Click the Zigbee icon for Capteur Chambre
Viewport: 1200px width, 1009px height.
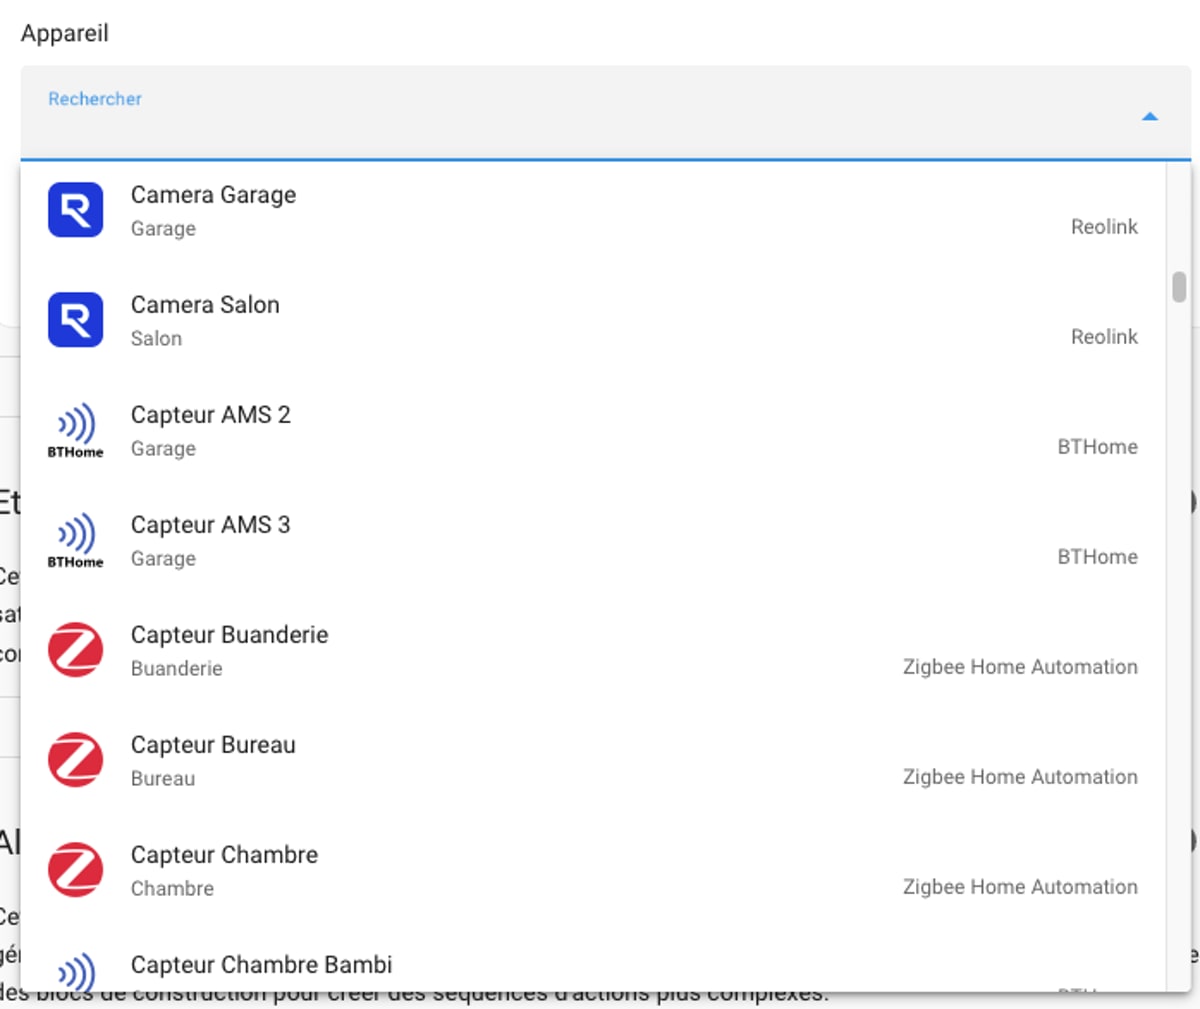point(75,870)
